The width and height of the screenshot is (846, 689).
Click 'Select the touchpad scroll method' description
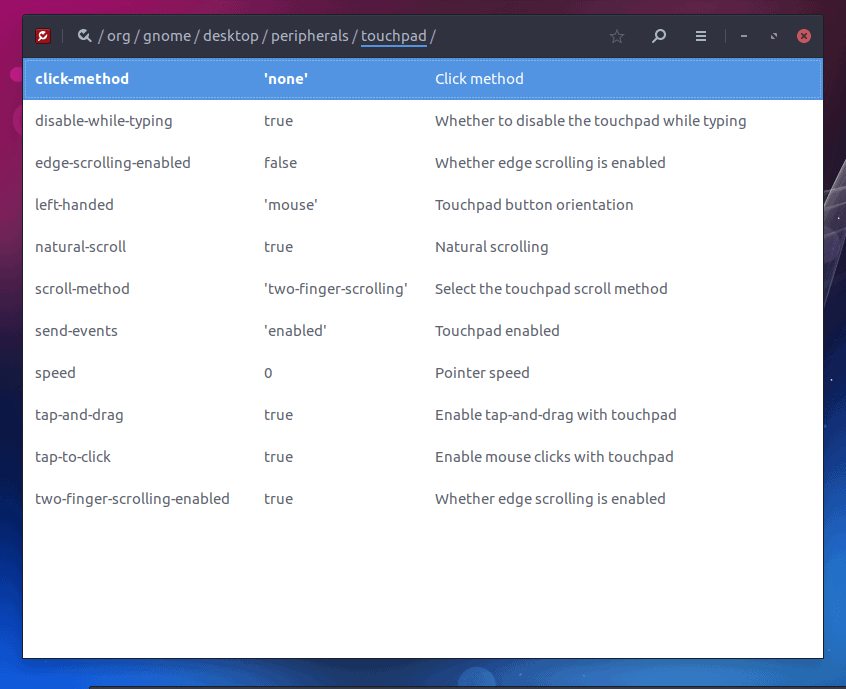point(551,289)
